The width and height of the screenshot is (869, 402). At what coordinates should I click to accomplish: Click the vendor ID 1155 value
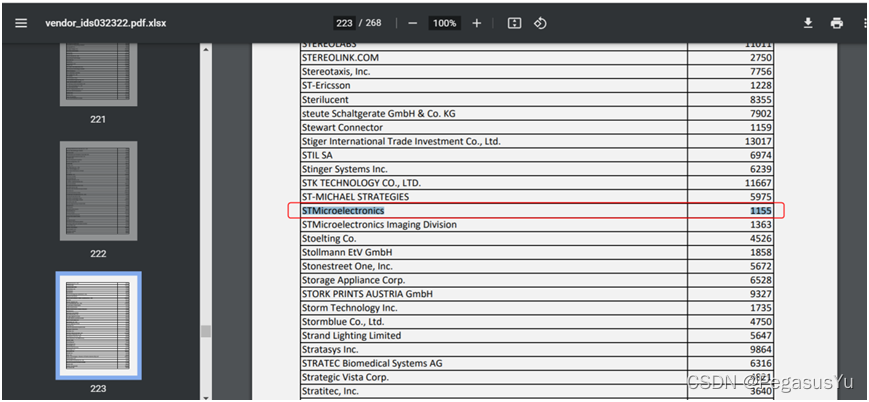click(761, 211)
